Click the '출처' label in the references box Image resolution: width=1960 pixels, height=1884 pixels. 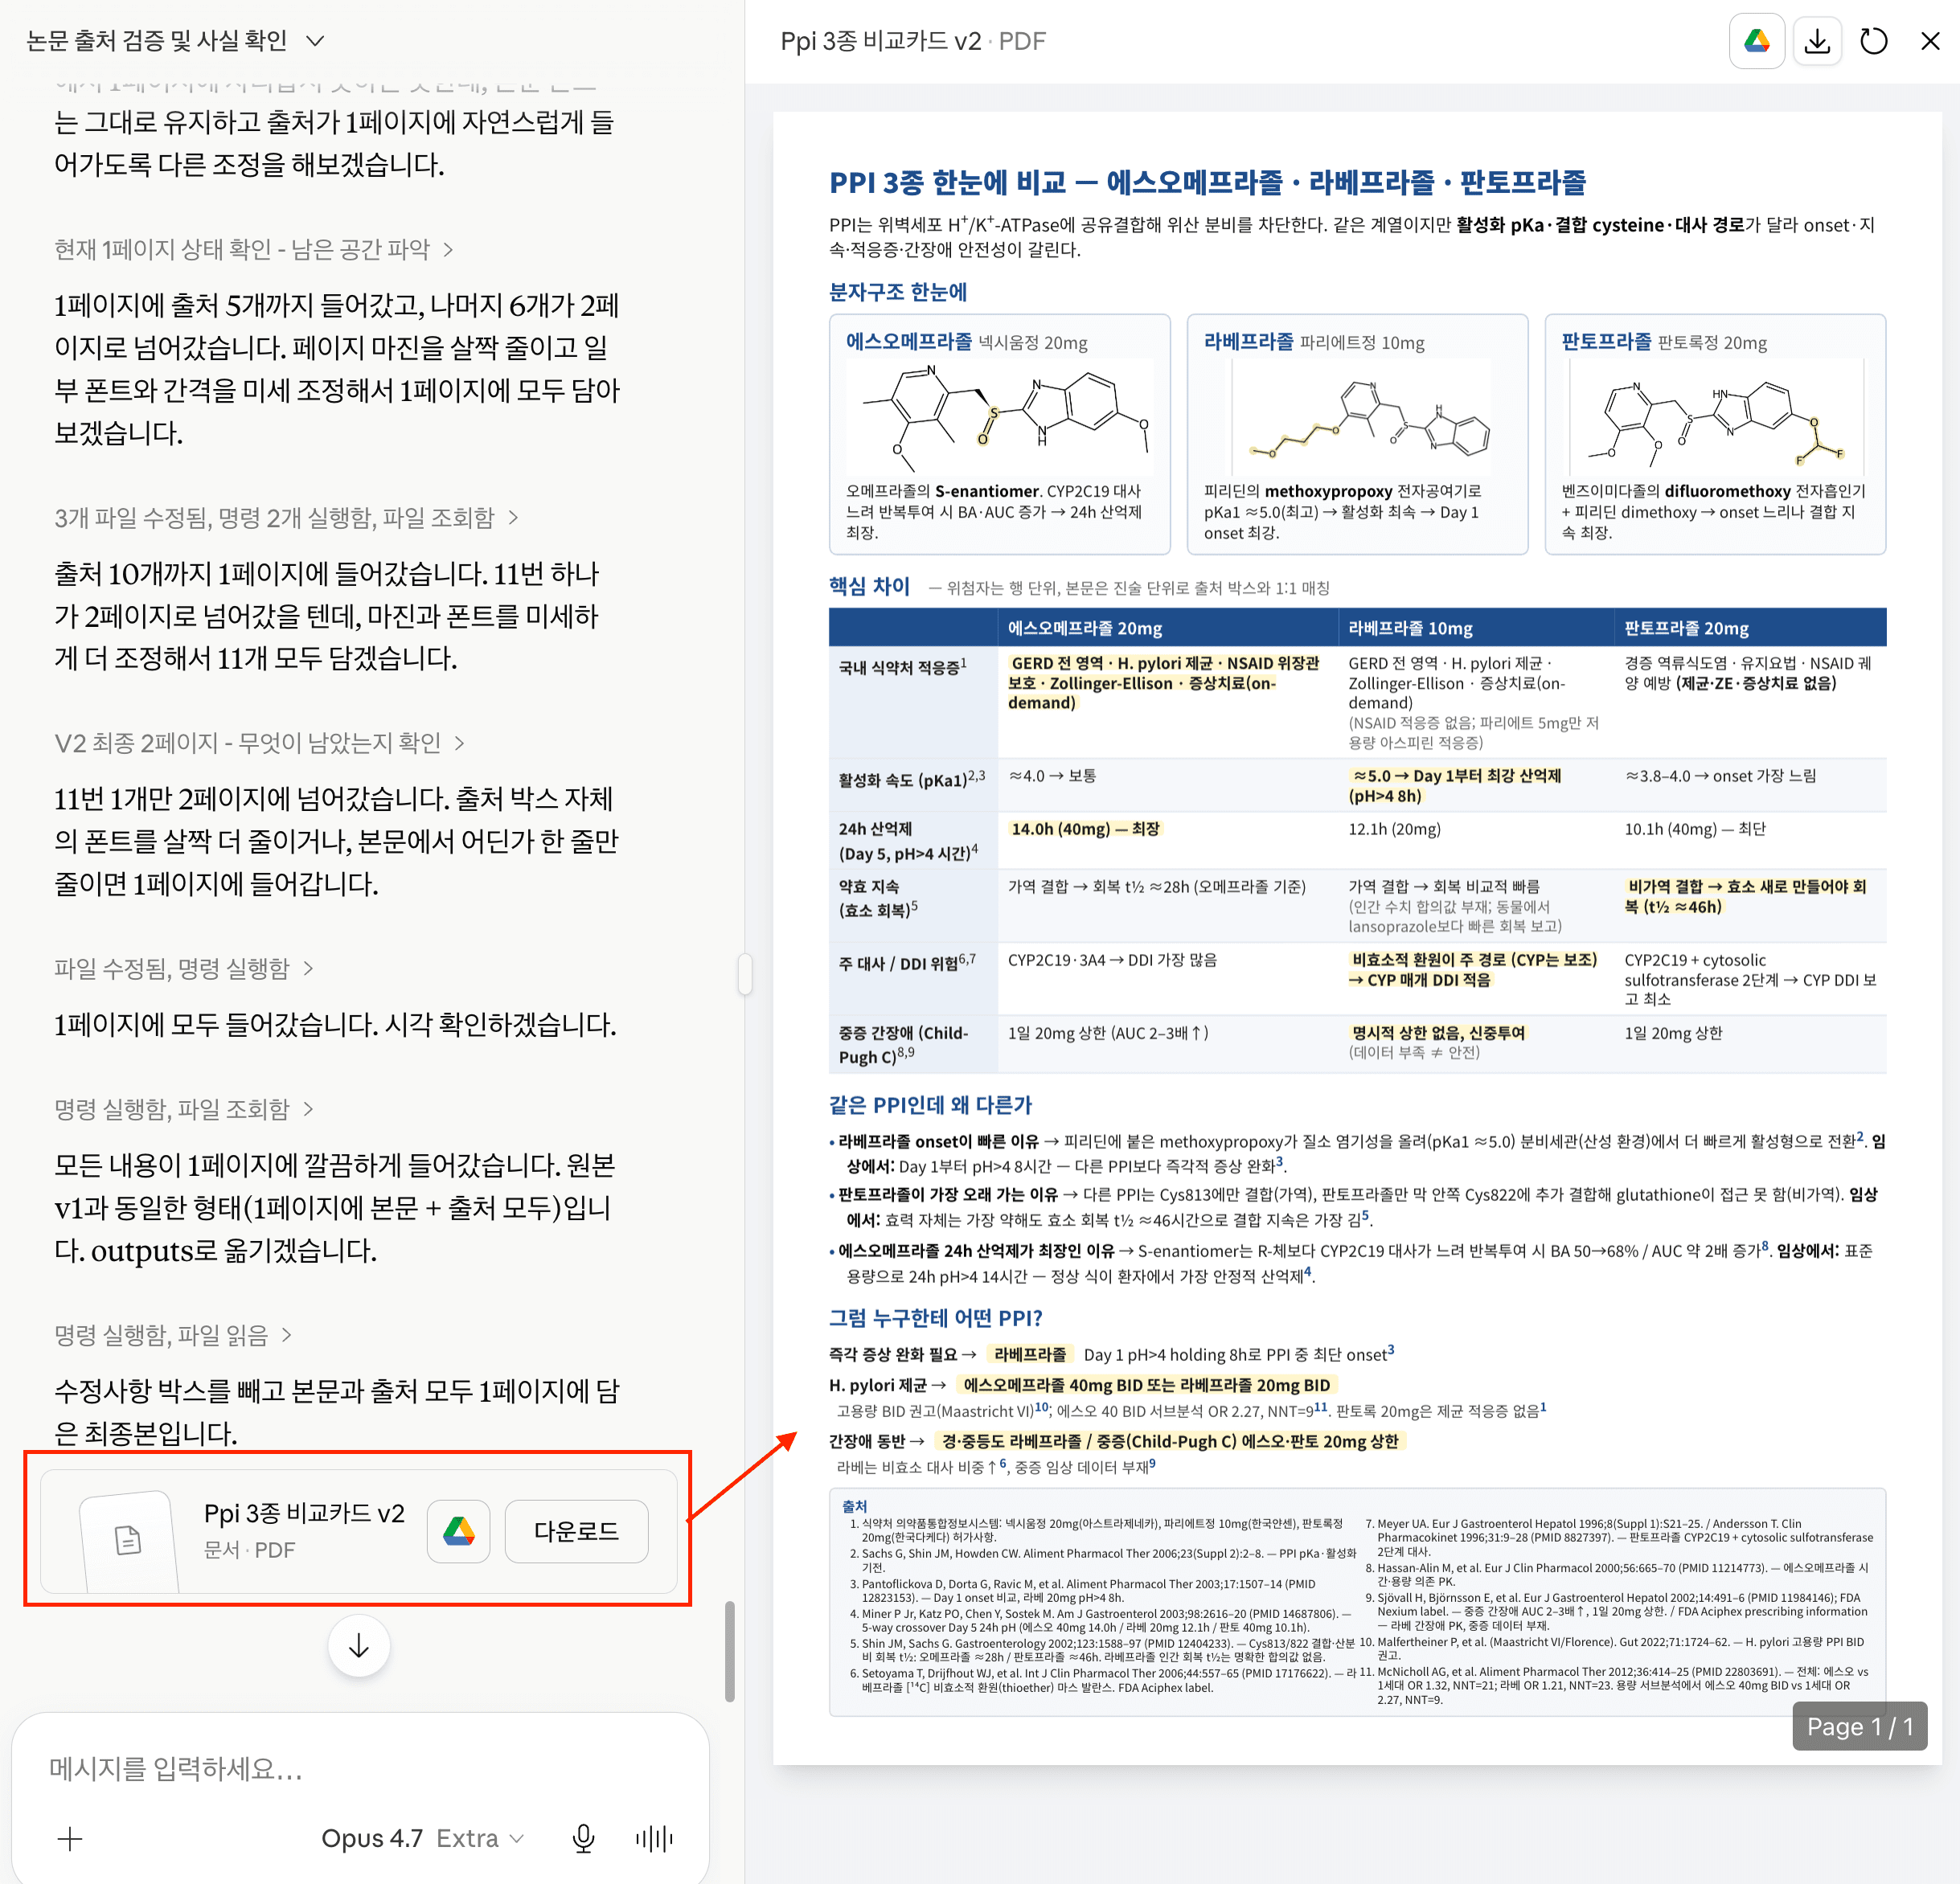(x=854, y=1506)
